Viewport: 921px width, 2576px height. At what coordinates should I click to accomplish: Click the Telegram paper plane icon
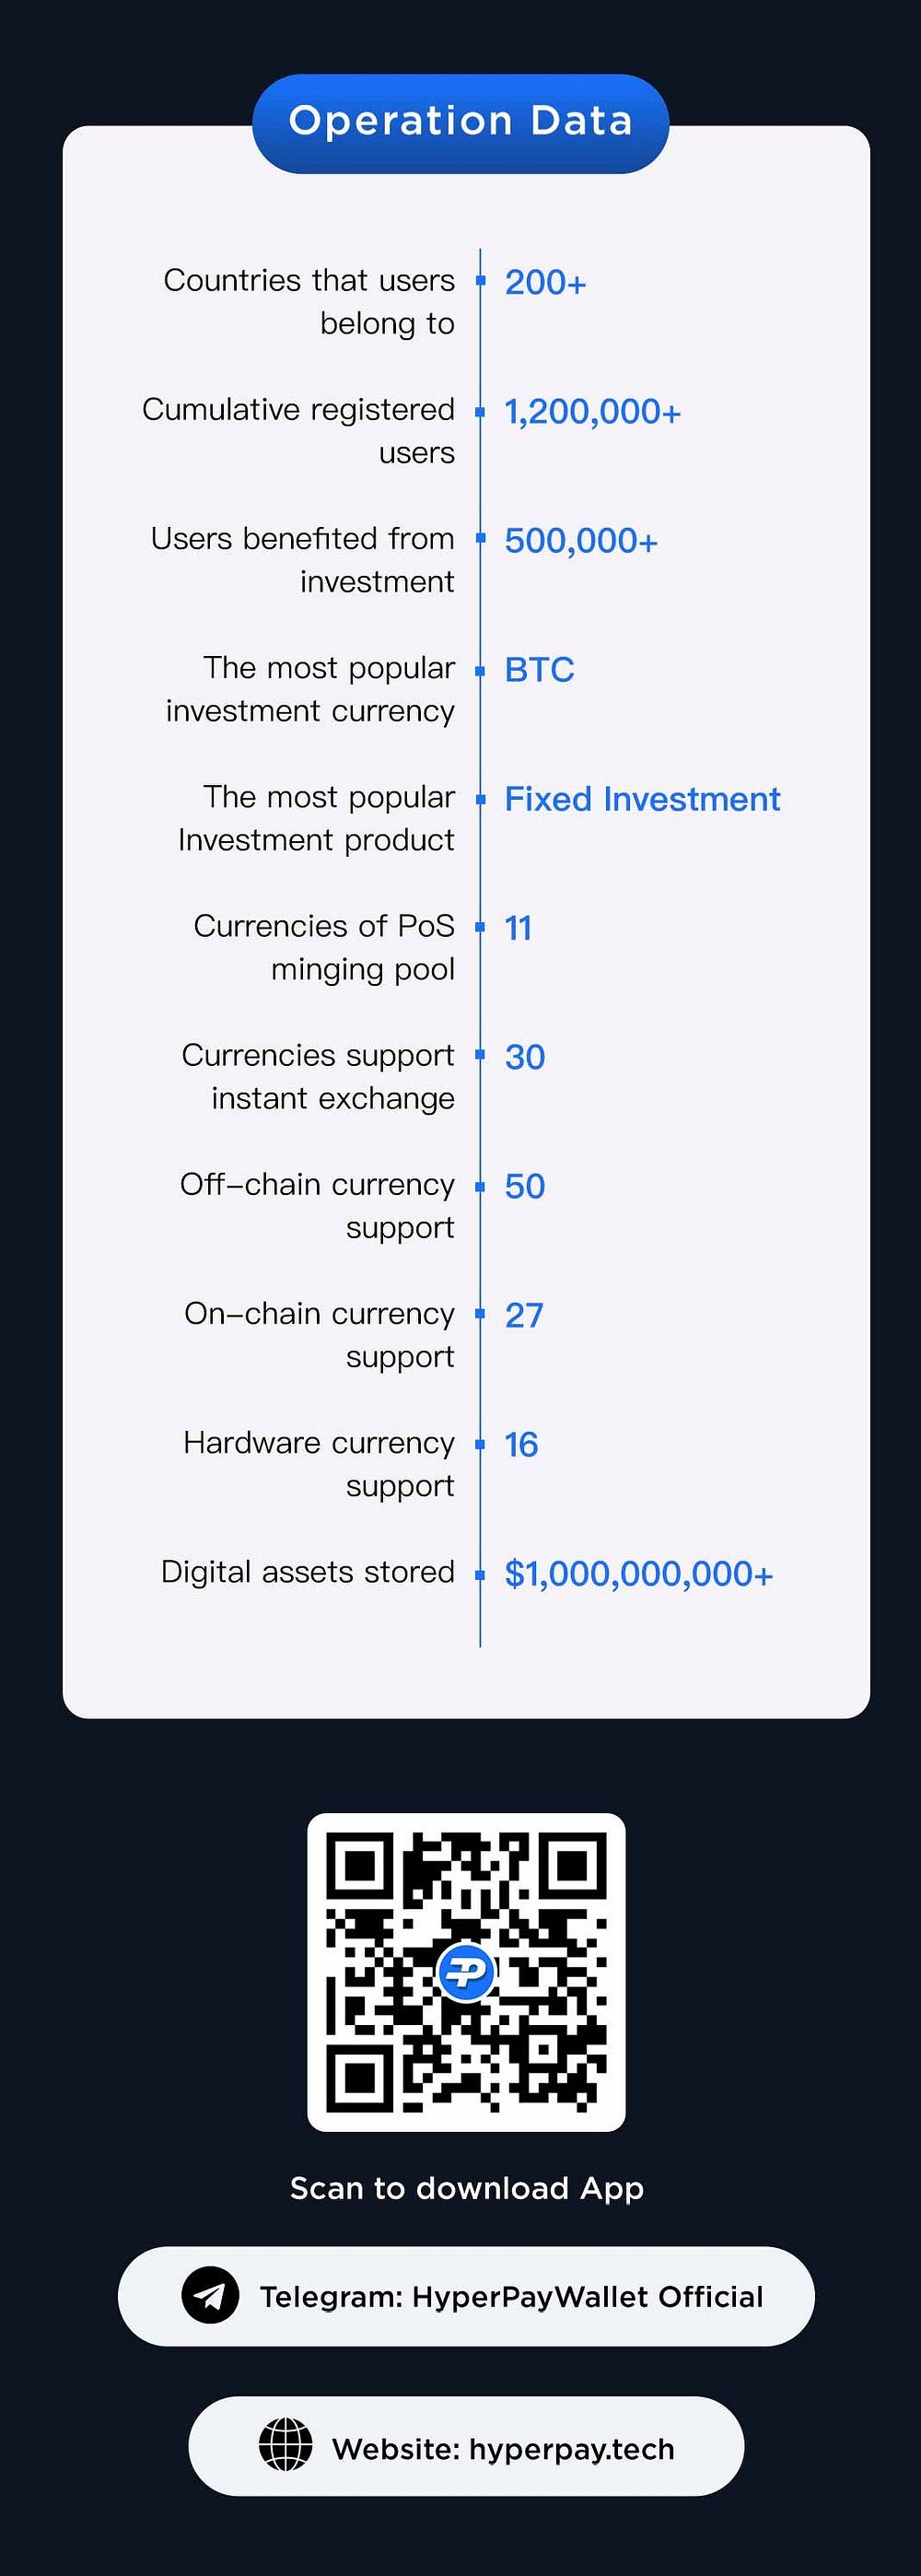(x=210, y=2295)
